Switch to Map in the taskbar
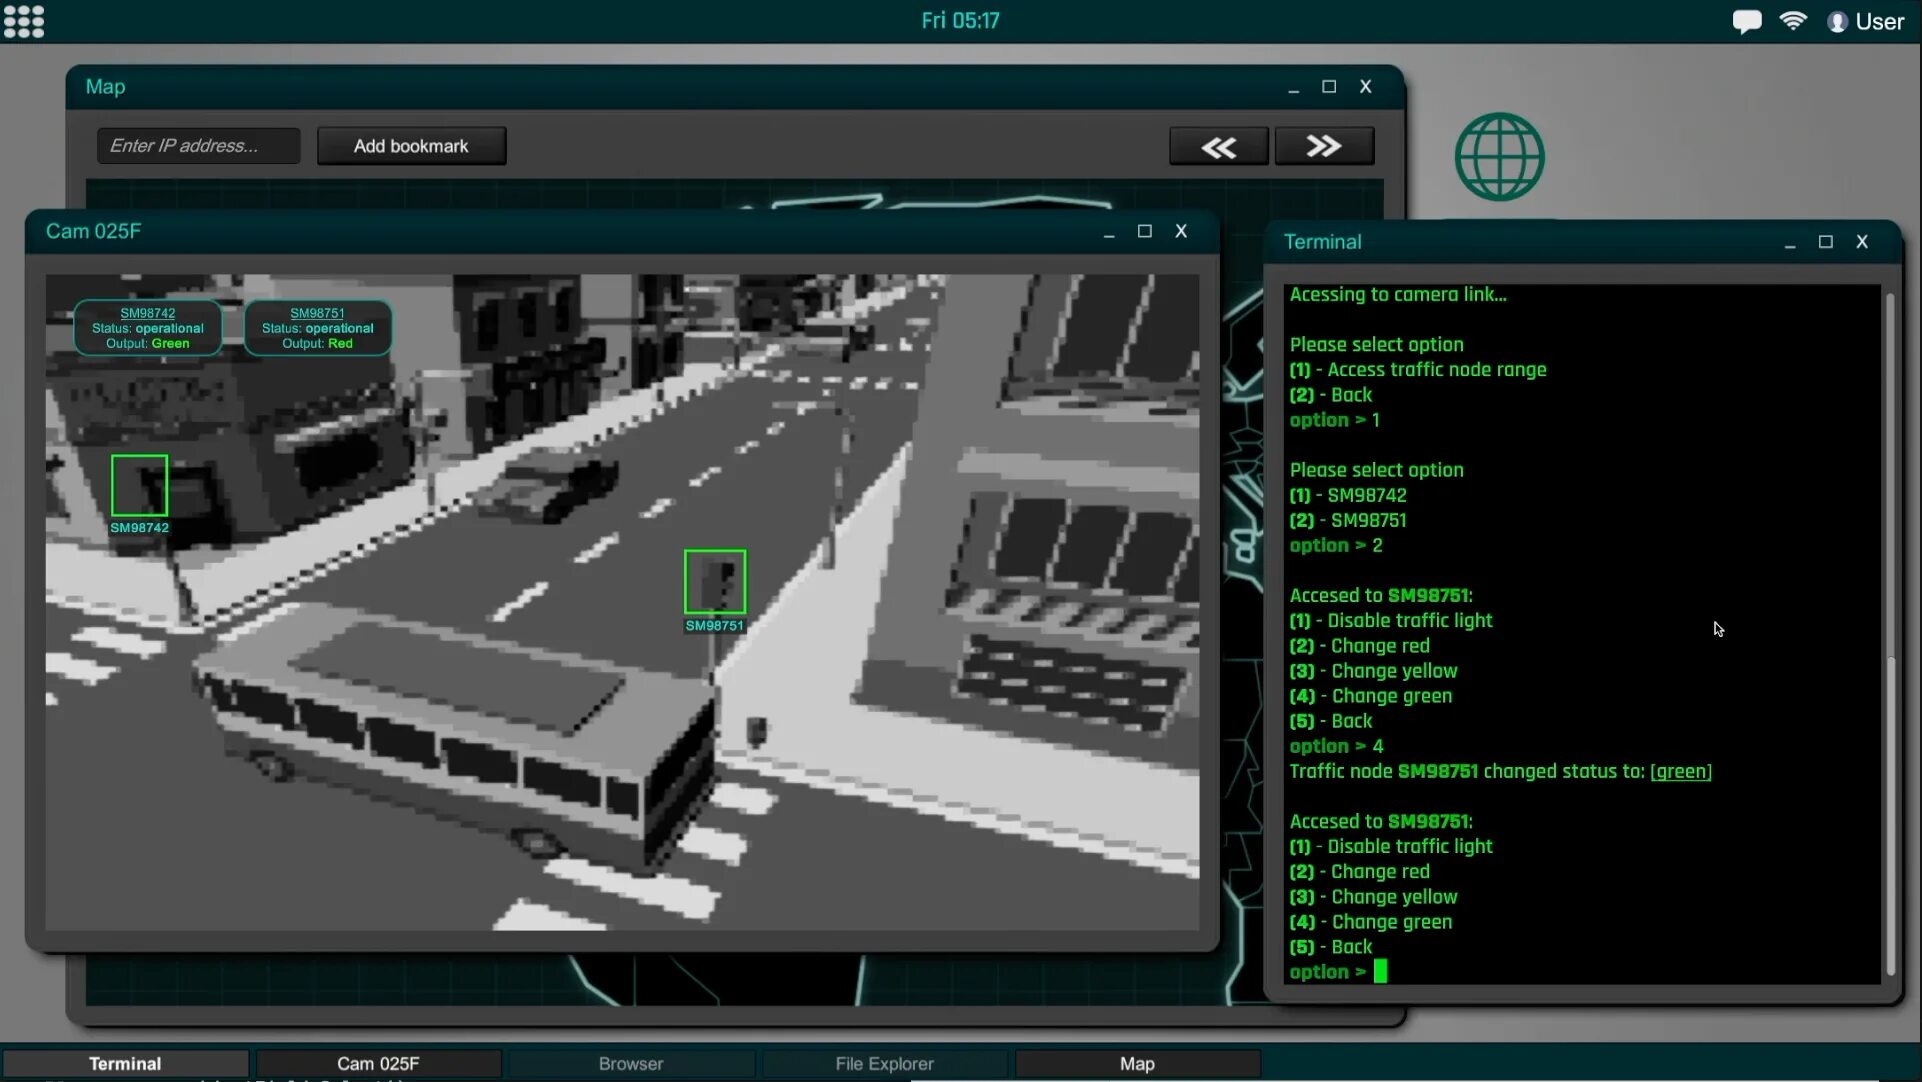Viewport: 1922px width, 1082px height. coord(1137,1063)
